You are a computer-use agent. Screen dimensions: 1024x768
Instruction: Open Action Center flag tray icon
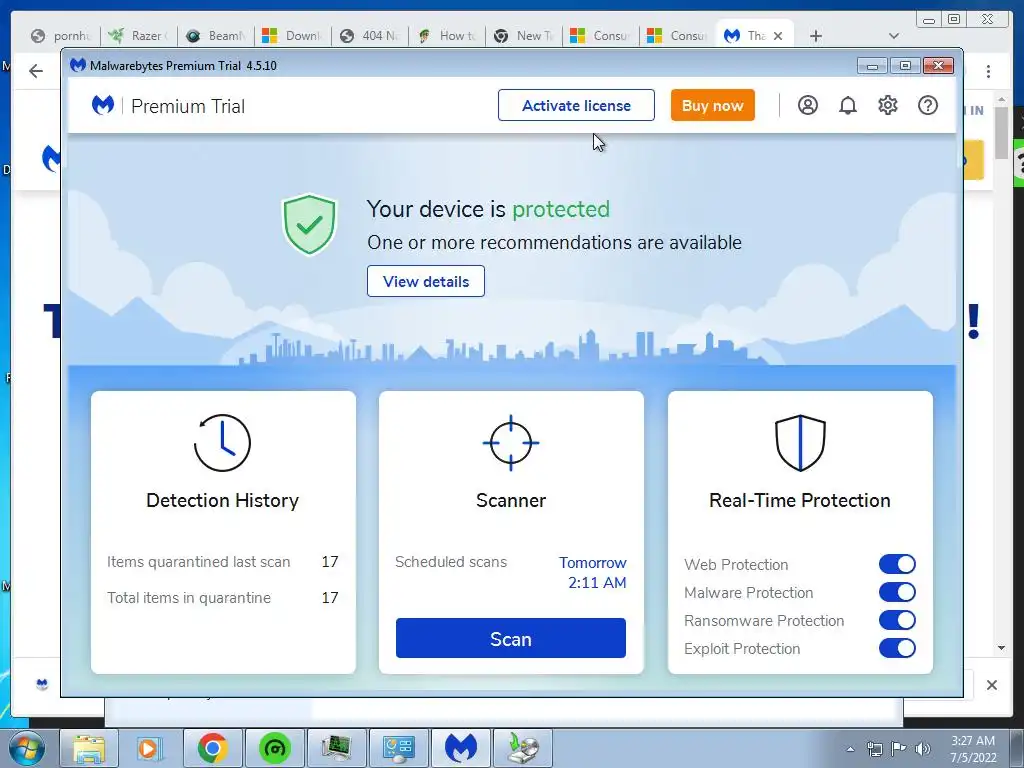click(899, 749)
